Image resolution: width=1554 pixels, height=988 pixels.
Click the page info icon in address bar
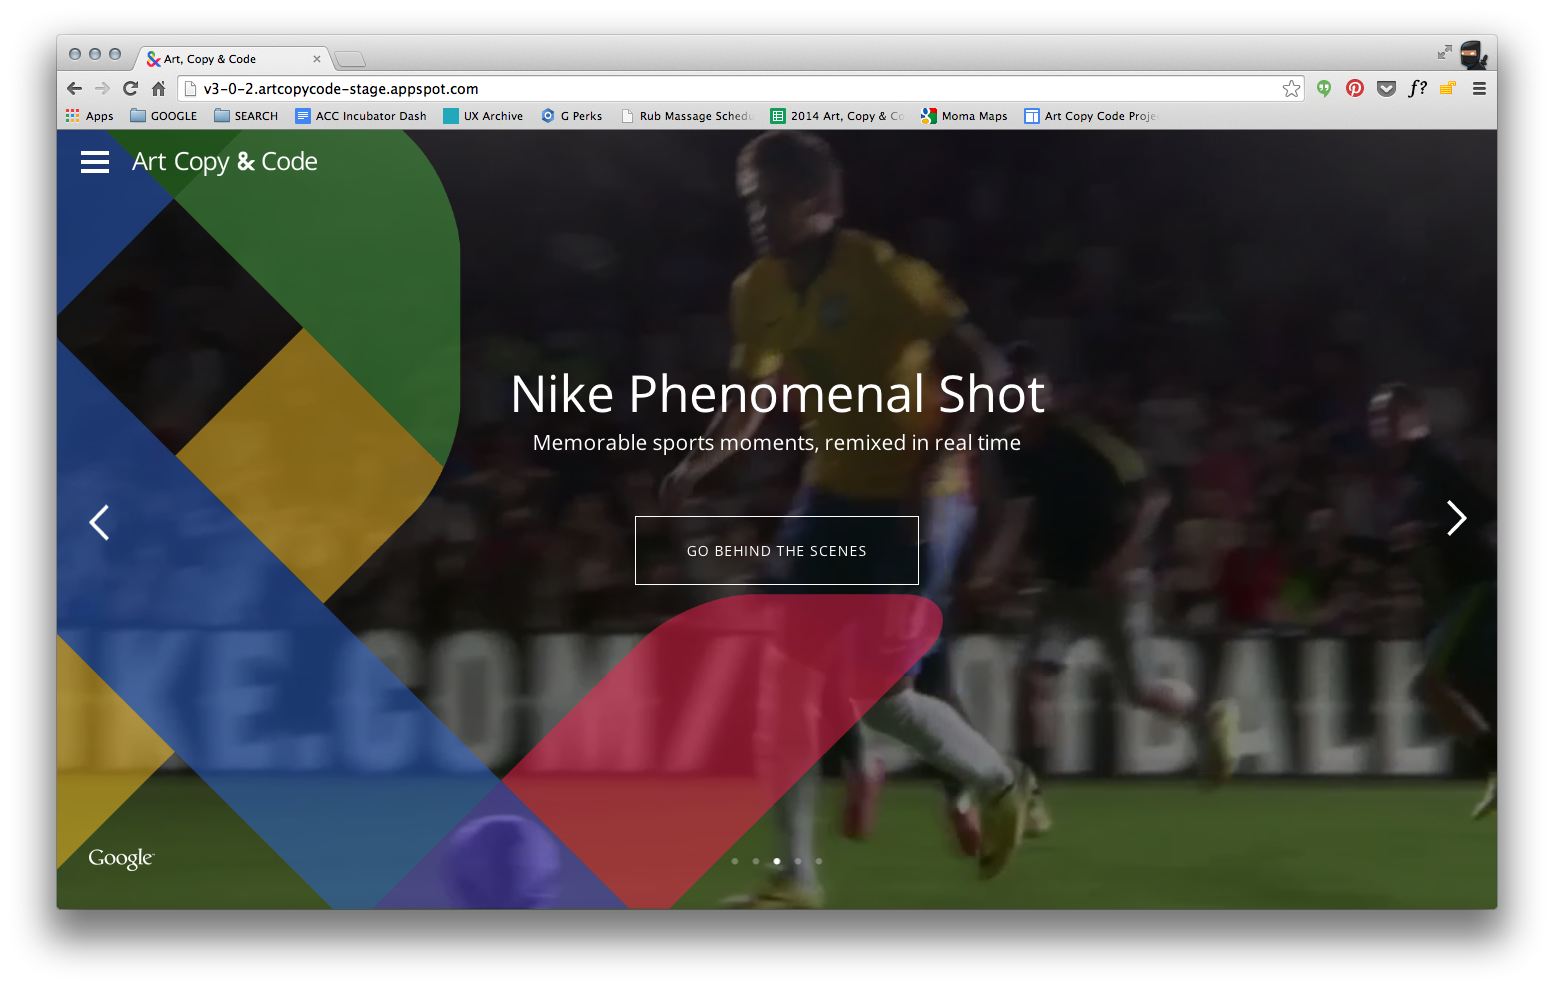tap(190, 88)
